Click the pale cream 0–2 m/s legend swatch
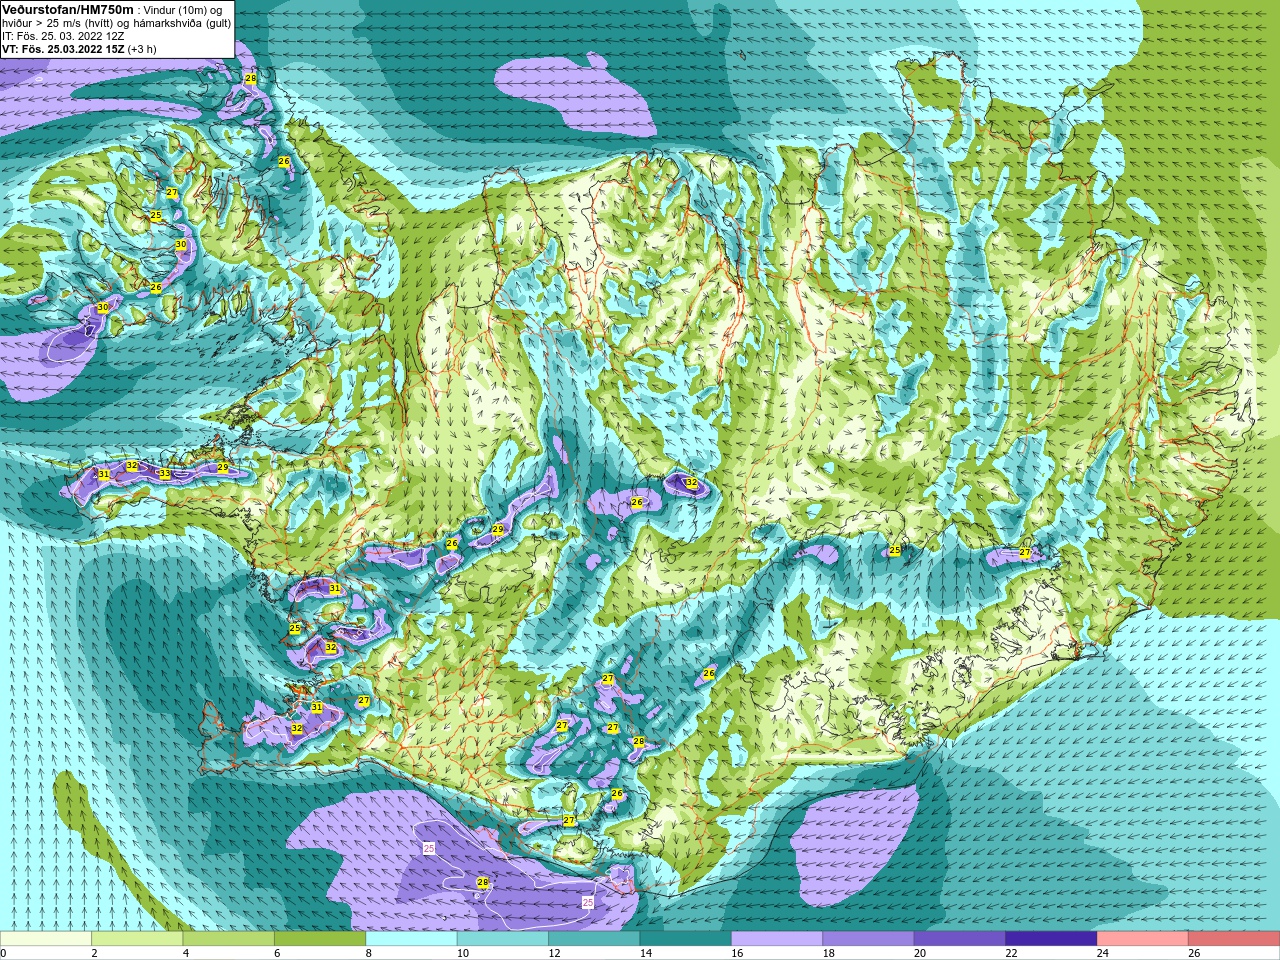1280x960 pixels. coord(46,939)
